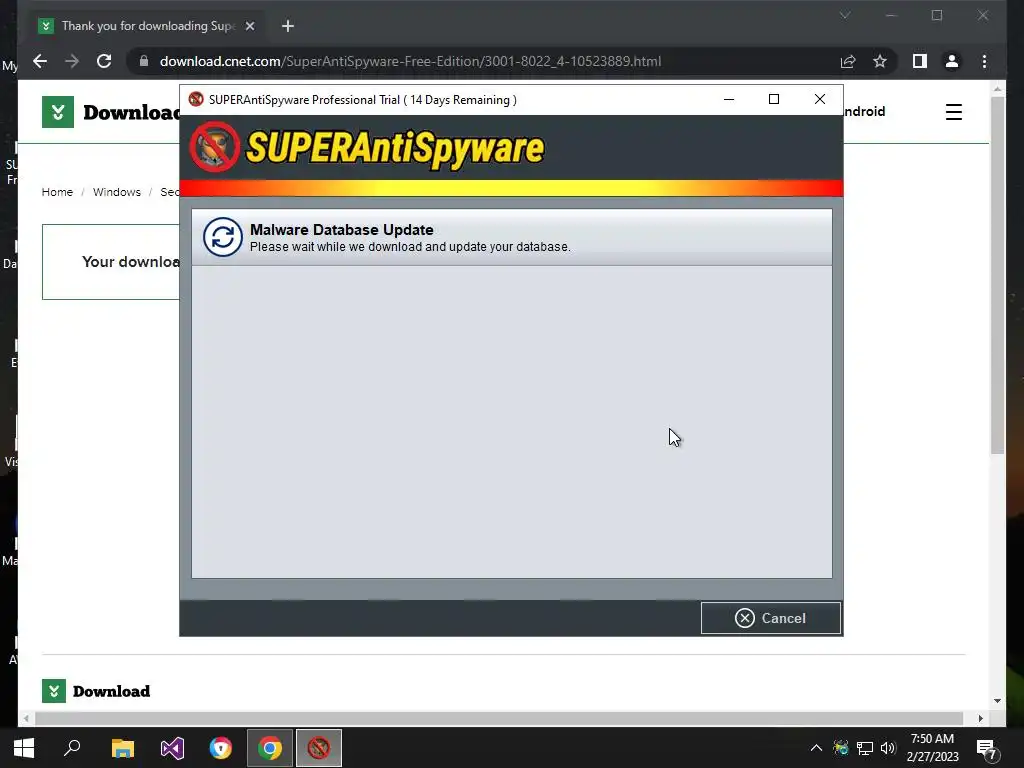The height and width of the screenshot is (768, 1024).
Task: Reload the CNET download page
Action: point(104,61)
